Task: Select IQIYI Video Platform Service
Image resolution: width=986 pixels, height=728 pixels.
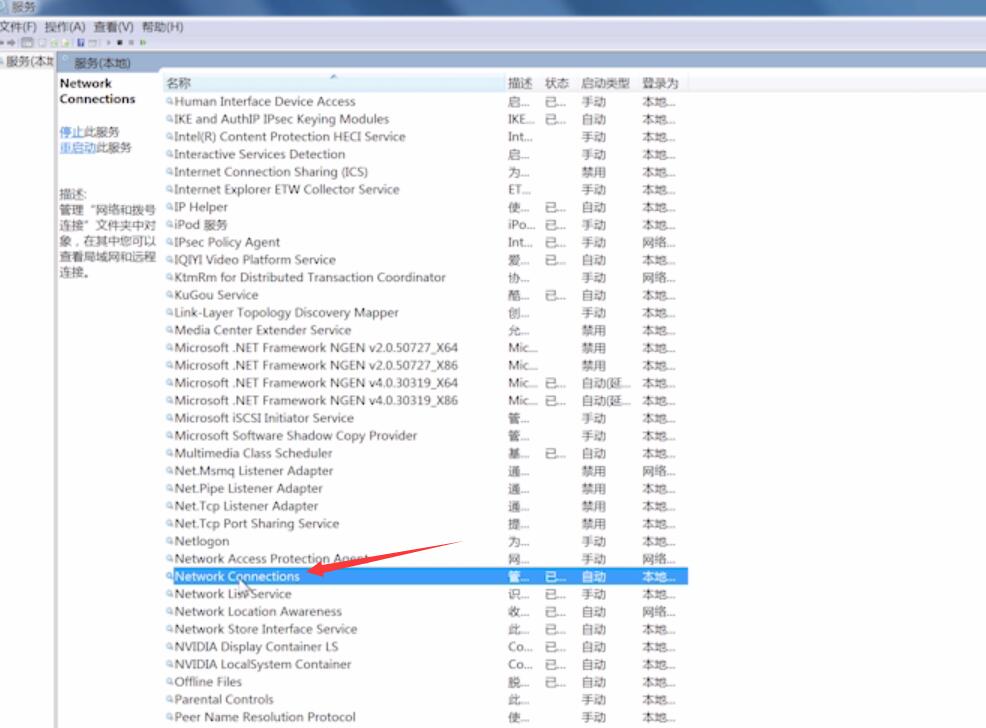Action: pos(255,260)
